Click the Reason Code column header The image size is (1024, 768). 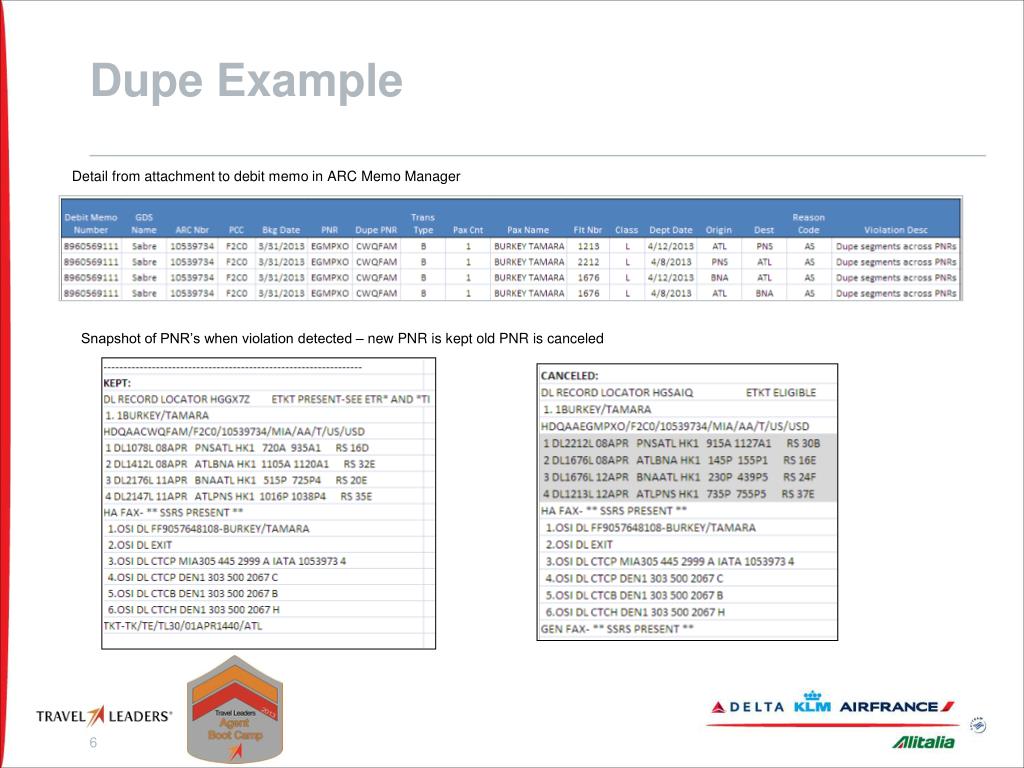[x=808, y=223]
